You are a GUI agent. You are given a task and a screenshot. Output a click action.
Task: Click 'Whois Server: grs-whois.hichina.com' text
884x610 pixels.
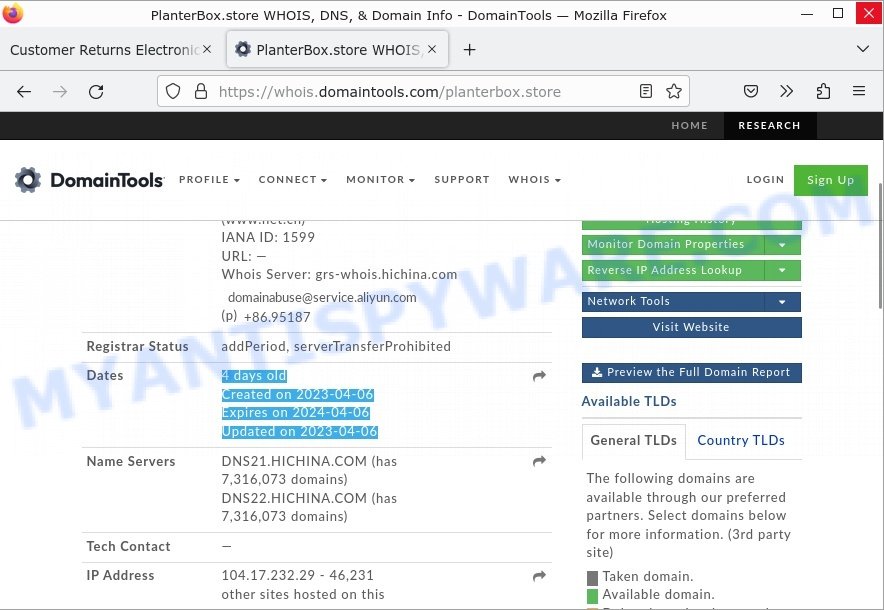click(x=339, y=275)
